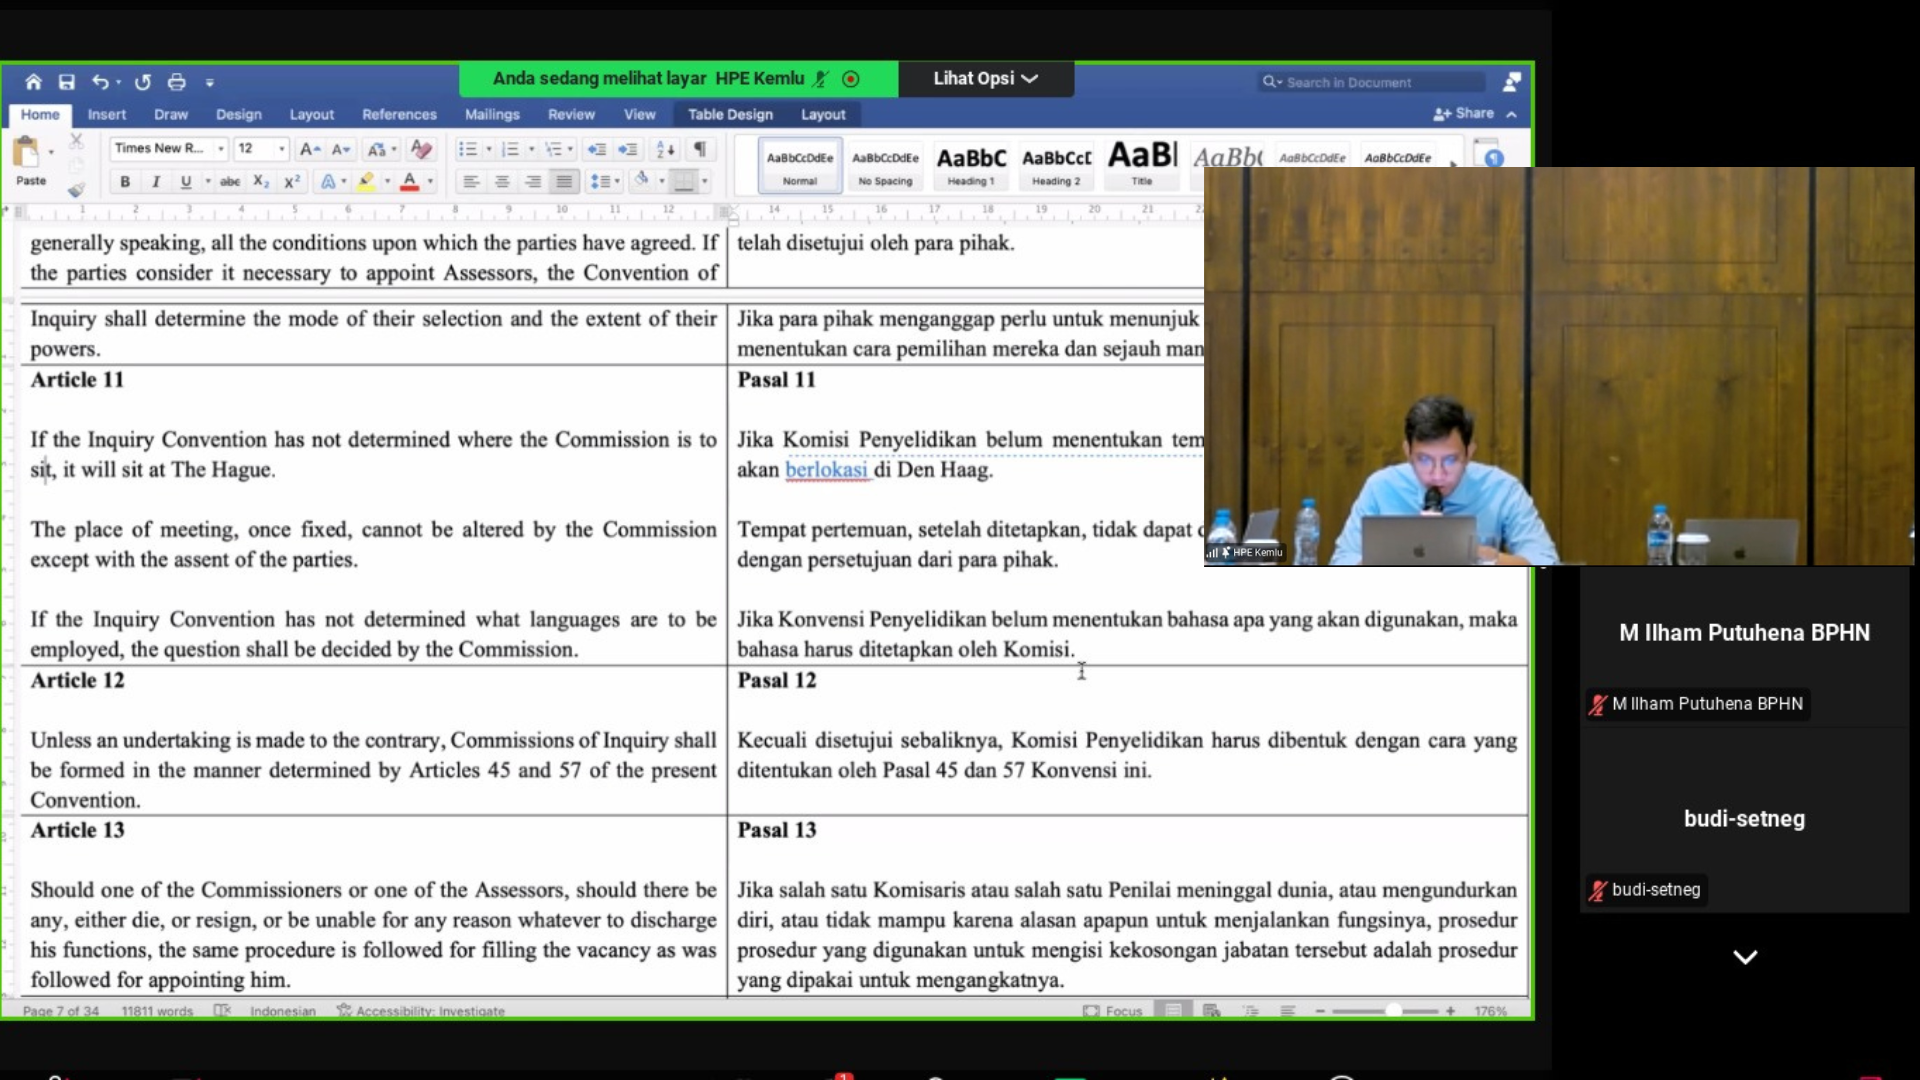1920x1080 pixels.
Task: Apply yellow text highlight color
Action: click(x=366, y=181)
